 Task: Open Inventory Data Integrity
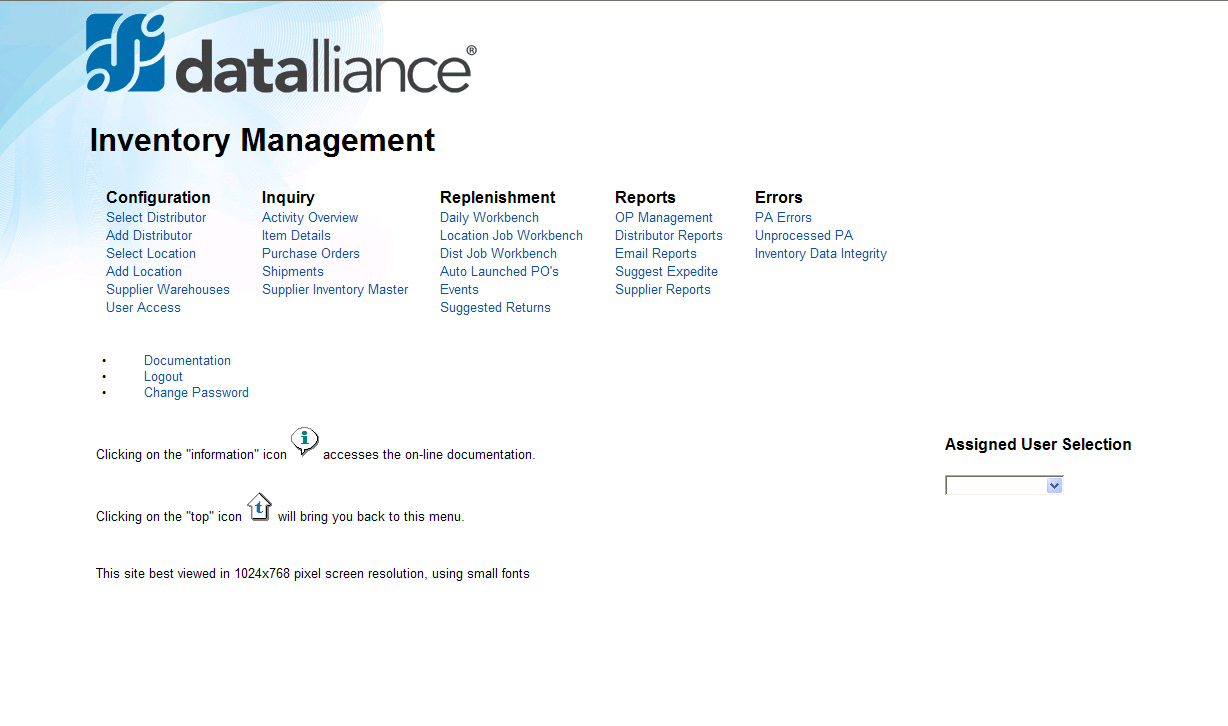point(821,253)
